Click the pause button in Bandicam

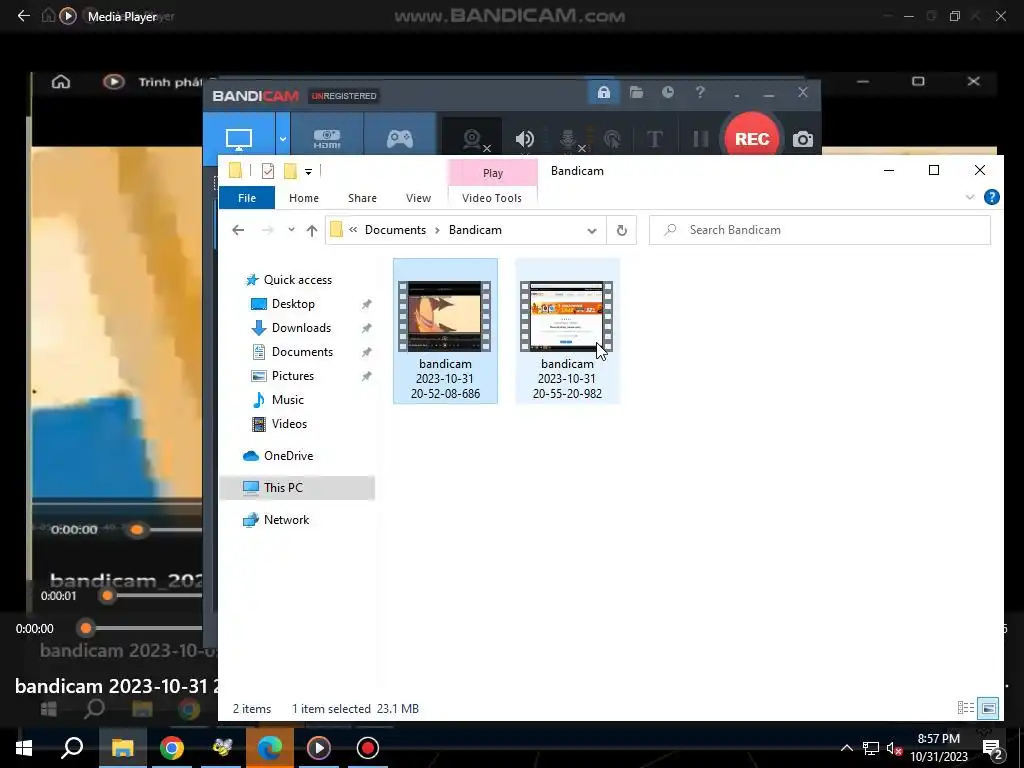click(x=700, y=138)
